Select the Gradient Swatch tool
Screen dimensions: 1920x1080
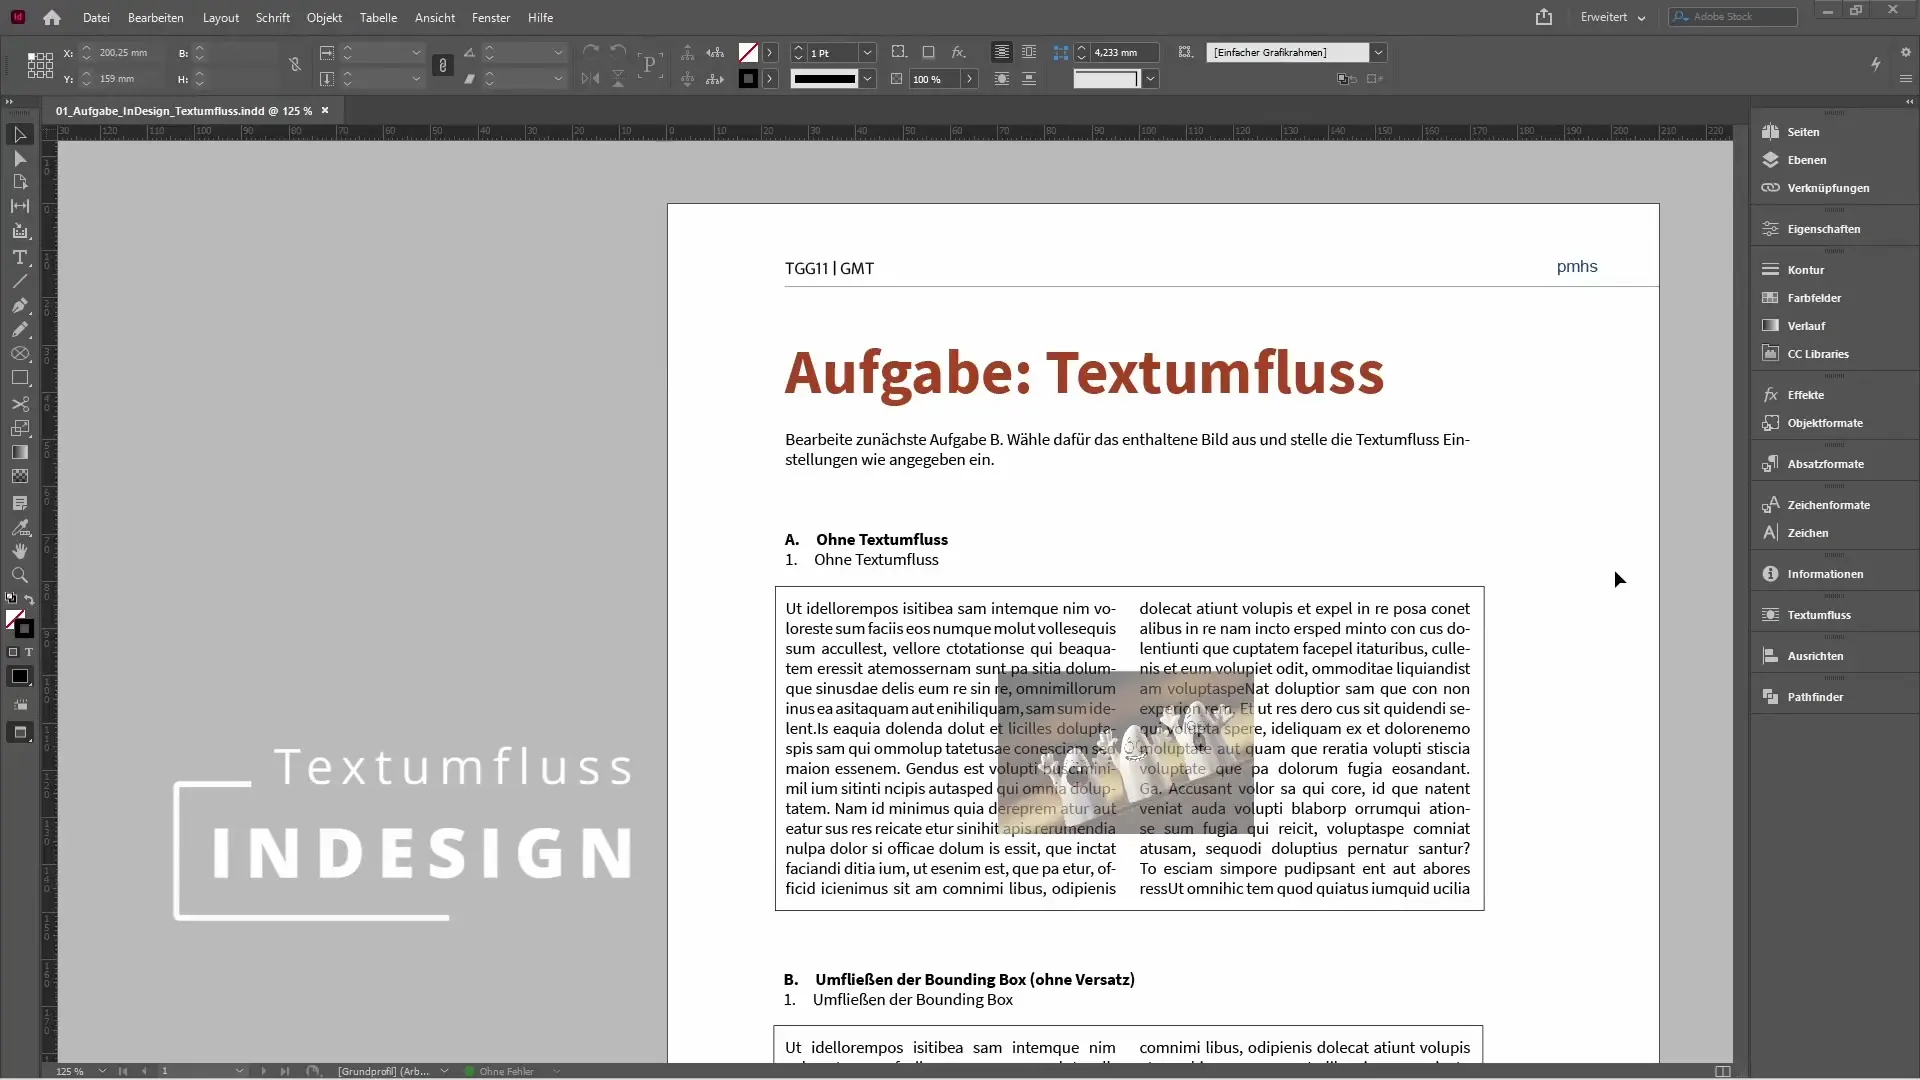click(x=20, y=453)
